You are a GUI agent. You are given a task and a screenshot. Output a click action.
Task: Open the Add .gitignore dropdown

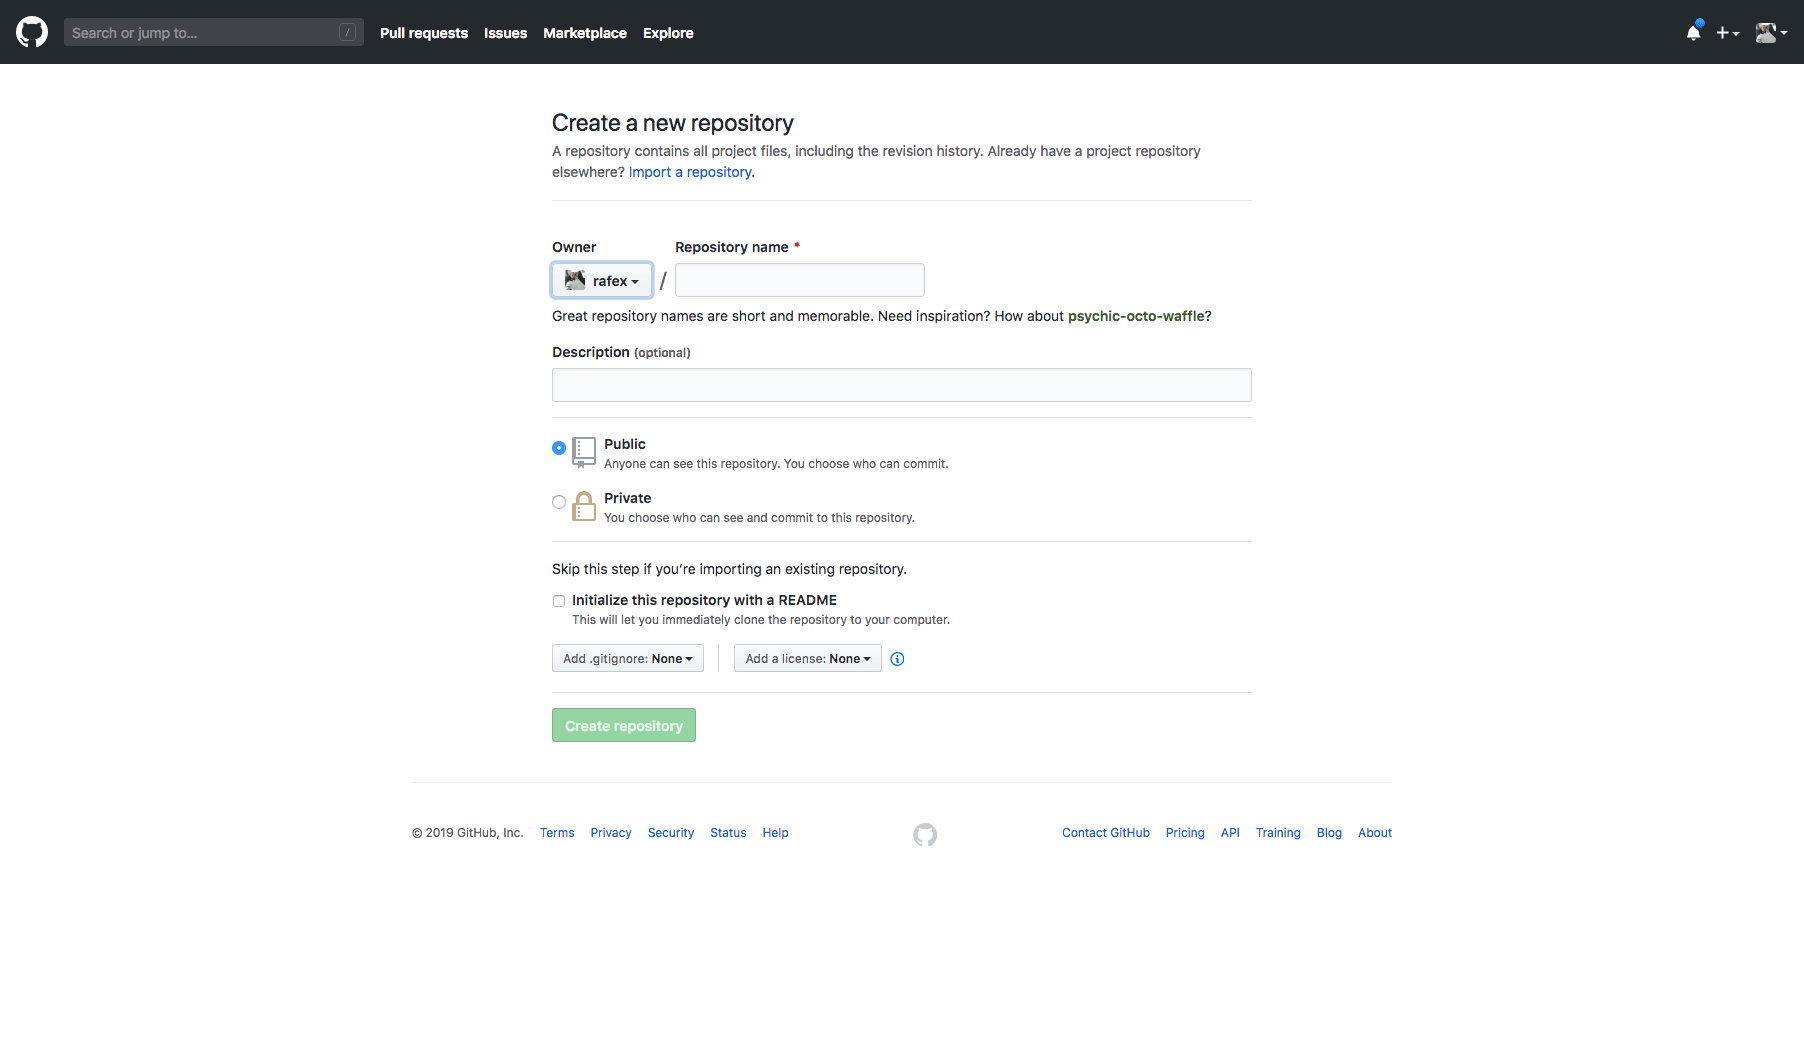point(627,658)
